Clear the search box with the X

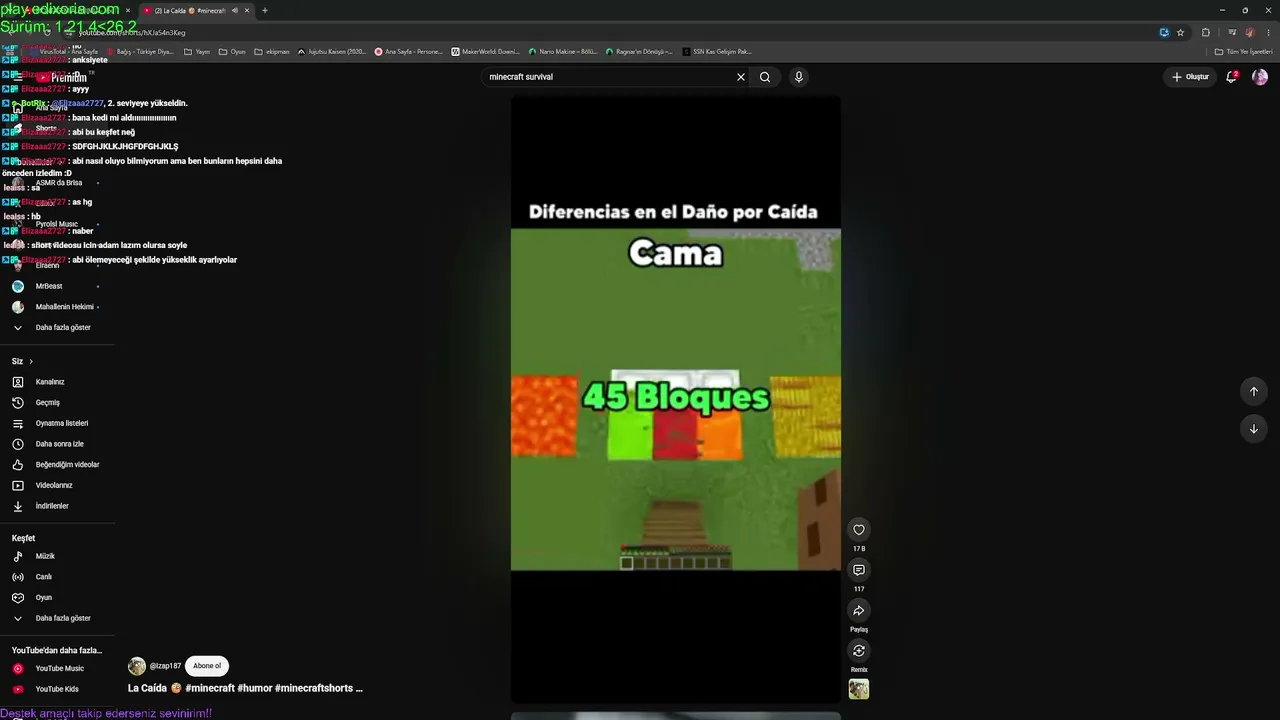(741, 77)
